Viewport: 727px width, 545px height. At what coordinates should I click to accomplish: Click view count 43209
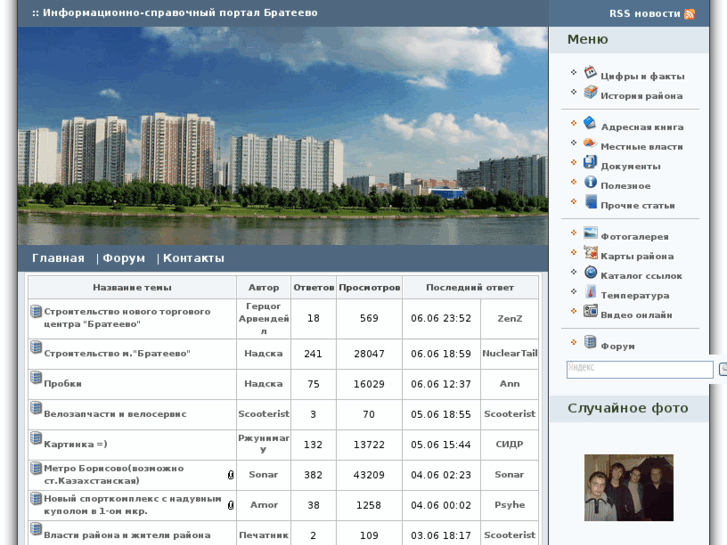click(x=369, y=475)
